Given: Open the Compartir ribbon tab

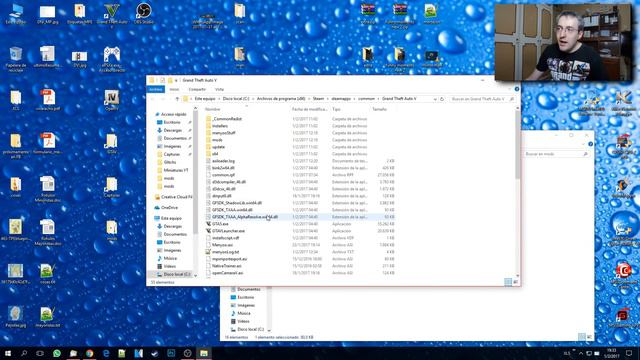Looking at the screenshot, I should [197, 89].
